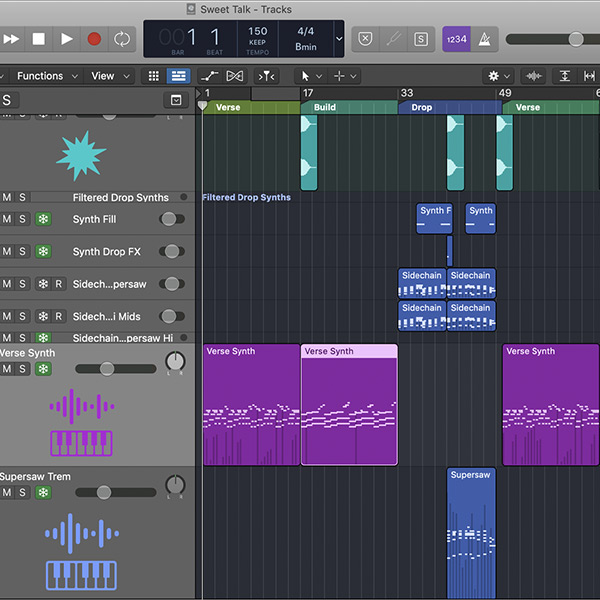Mute the Verse Synth track
The height and width of the screenshot is (600, 600).
pyautogui.click(x=6, y=369)
